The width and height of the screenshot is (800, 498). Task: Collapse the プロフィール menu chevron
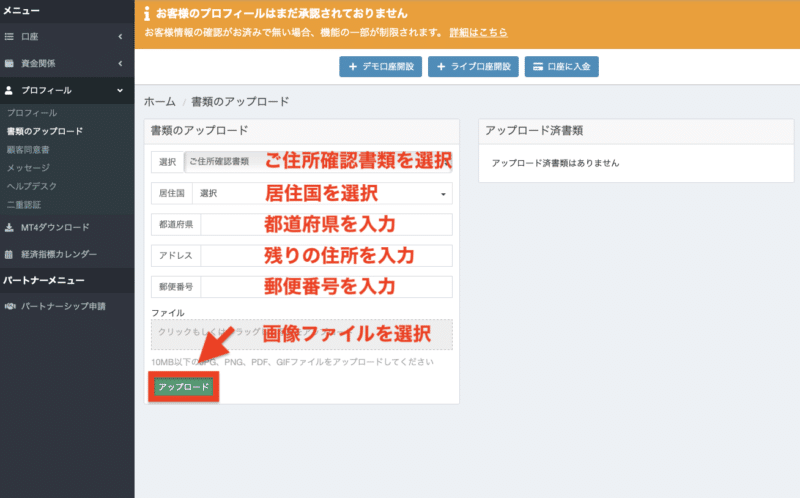coord(120,90)
